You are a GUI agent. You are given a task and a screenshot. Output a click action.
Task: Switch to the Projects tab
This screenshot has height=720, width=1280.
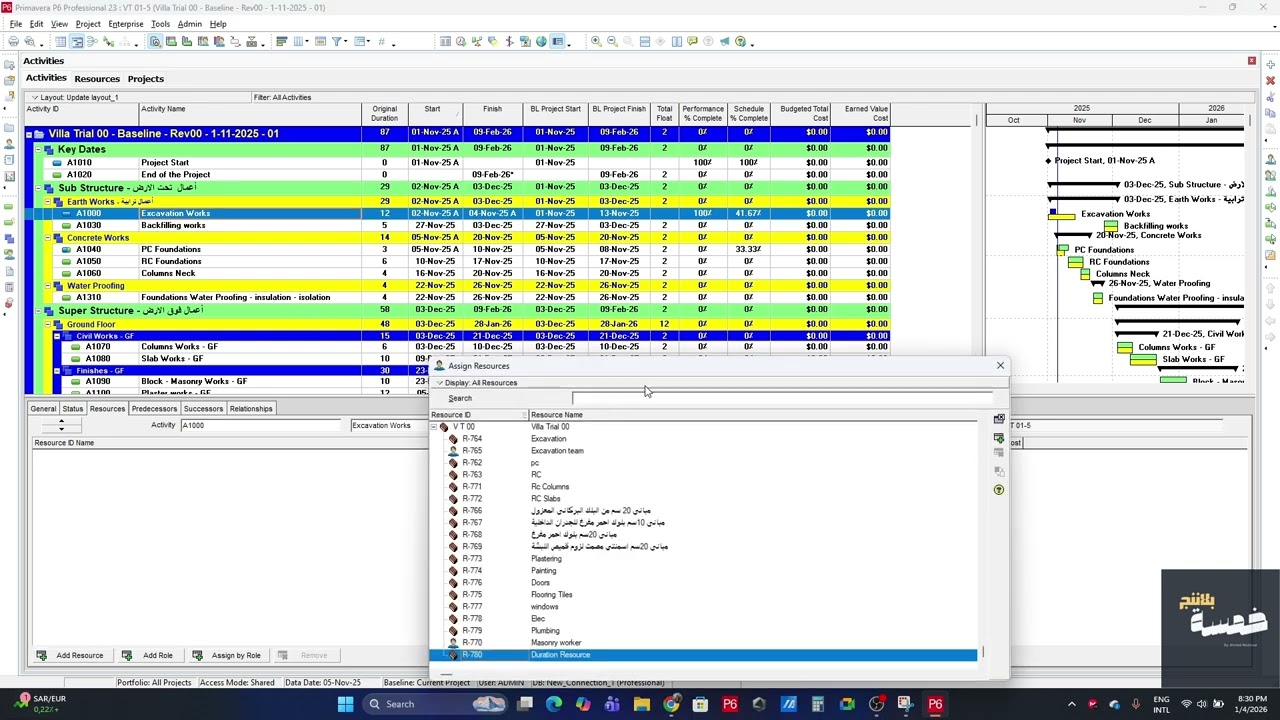(x=145, y=79)
